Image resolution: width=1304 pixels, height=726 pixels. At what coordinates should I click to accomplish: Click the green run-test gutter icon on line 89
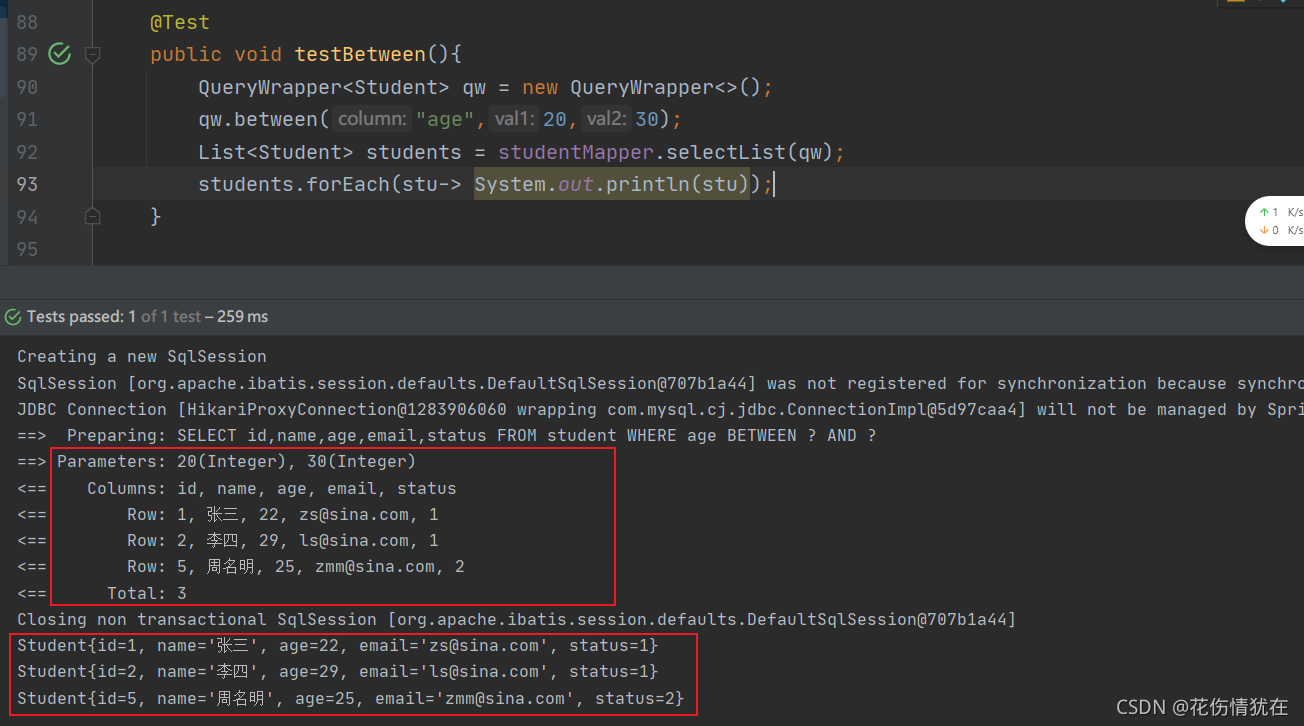coord(60,55)
